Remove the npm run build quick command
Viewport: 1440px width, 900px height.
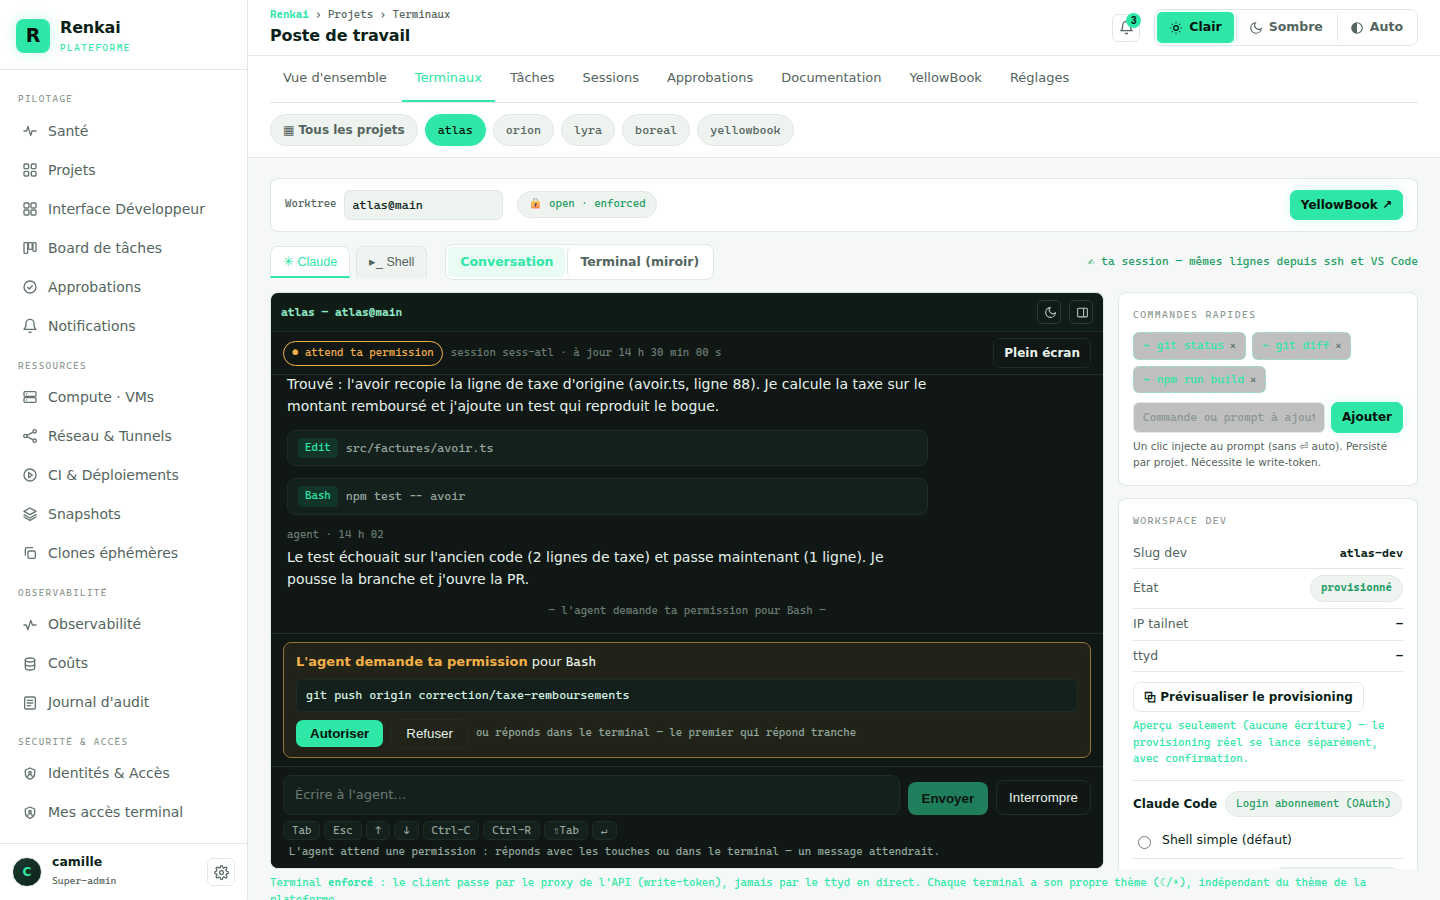coord(1253,380)
